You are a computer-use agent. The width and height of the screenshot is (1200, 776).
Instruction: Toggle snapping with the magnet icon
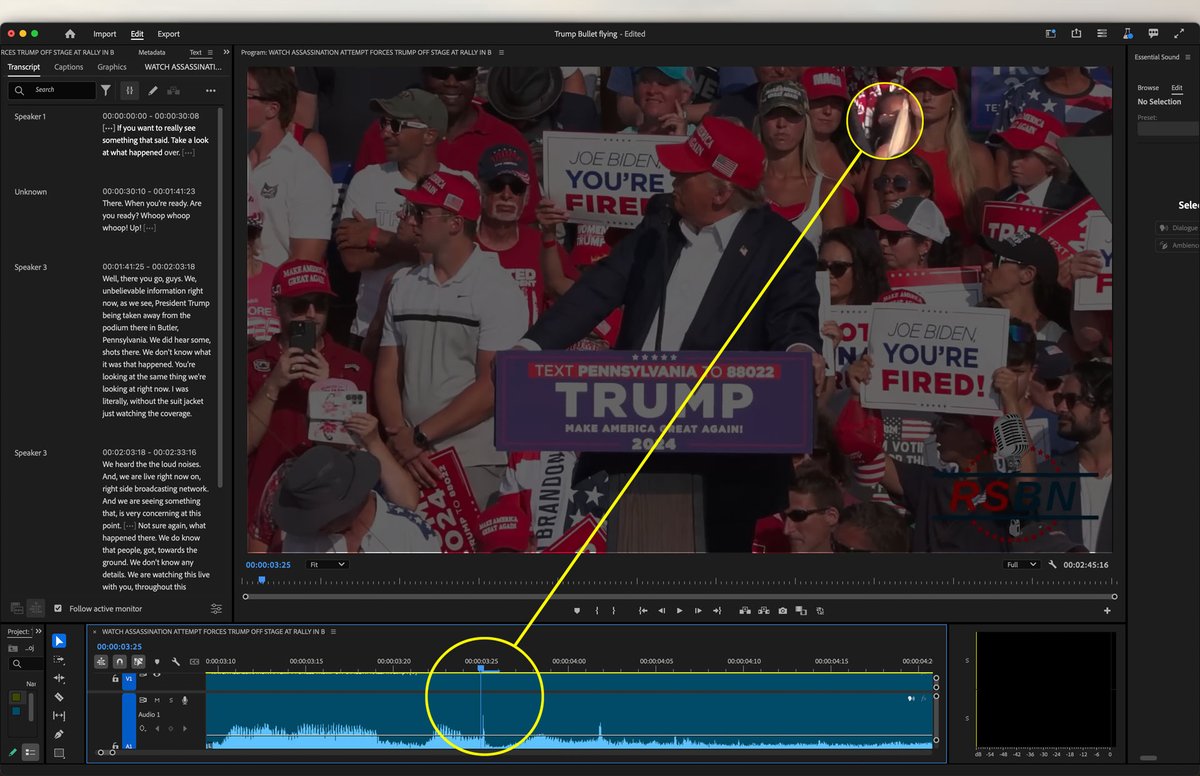coord(119,661)
